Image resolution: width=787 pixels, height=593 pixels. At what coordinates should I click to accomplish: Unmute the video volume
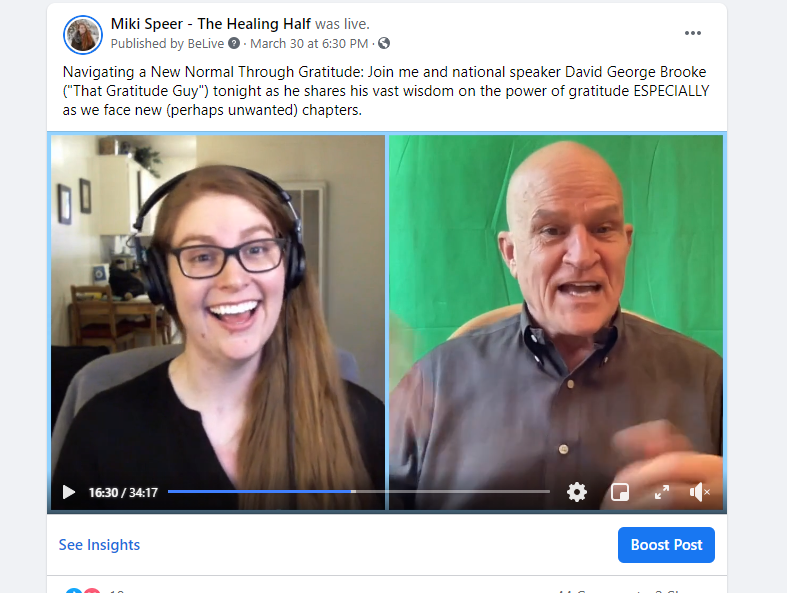[700, 492]
